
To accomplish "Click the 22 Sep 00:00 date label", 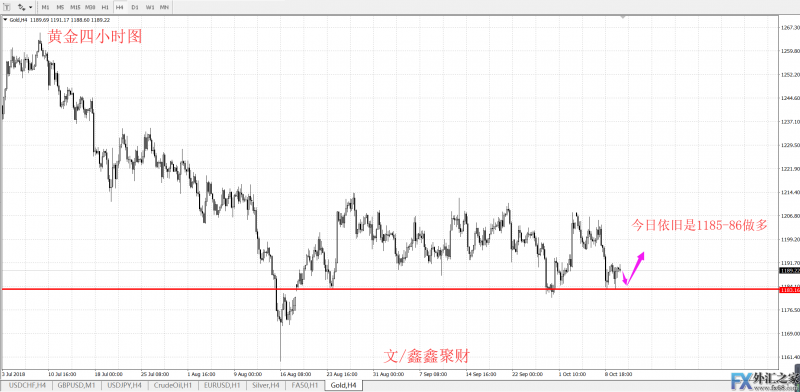I will coord(529,374).
